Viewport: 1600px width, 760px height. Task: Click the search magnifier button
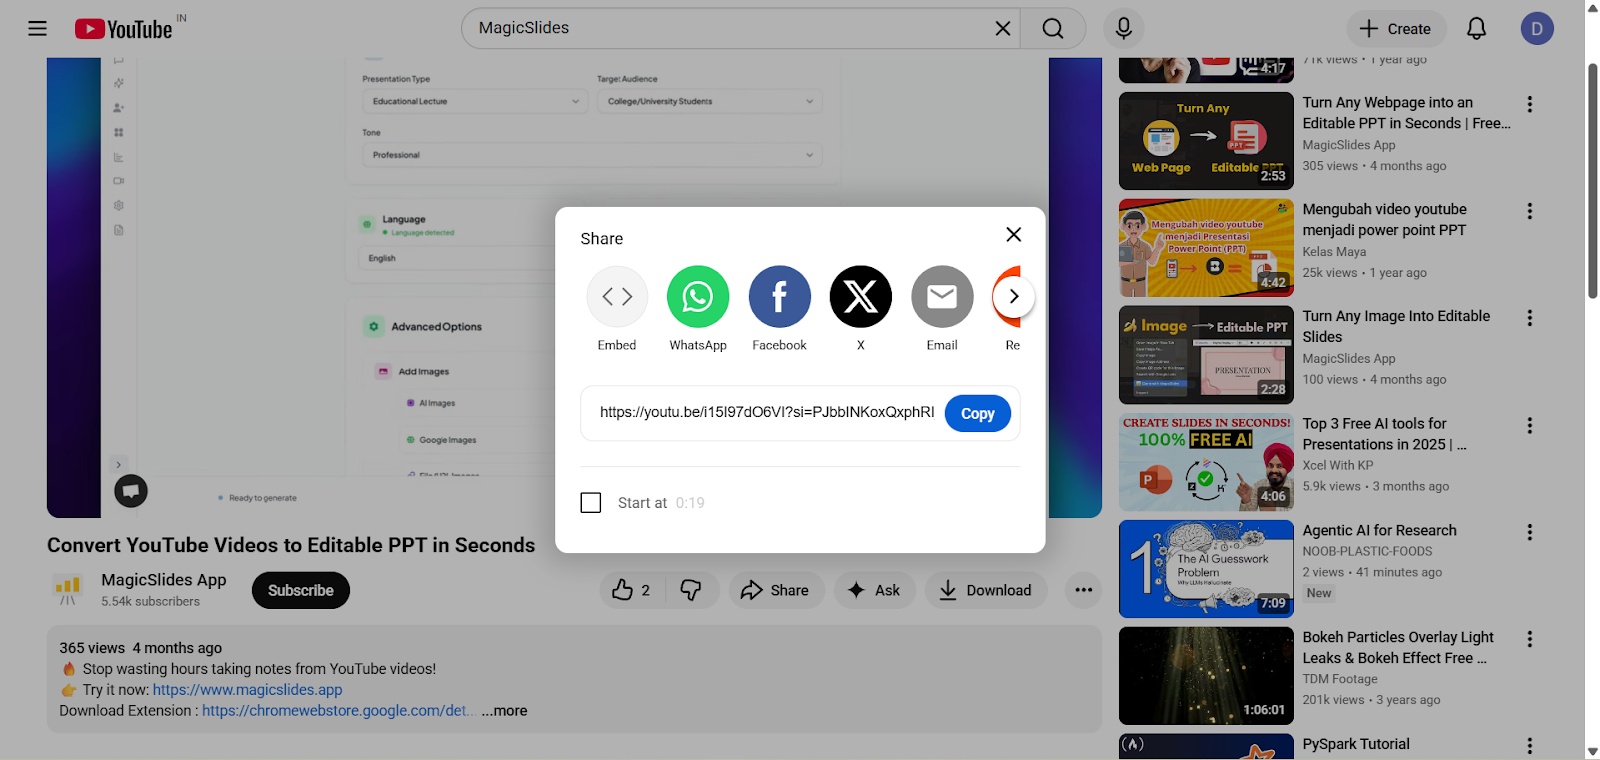click(1053, 29)
